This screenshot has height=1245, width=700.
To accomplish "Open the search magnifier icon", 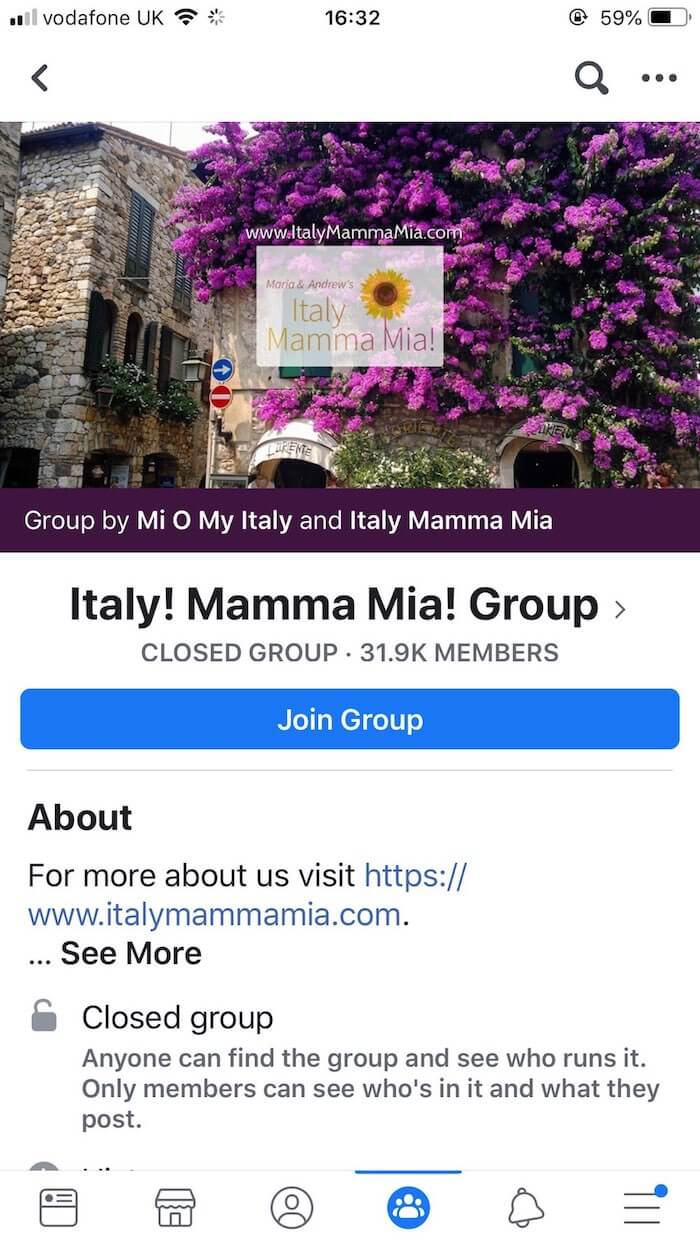I will coord(591,77).
